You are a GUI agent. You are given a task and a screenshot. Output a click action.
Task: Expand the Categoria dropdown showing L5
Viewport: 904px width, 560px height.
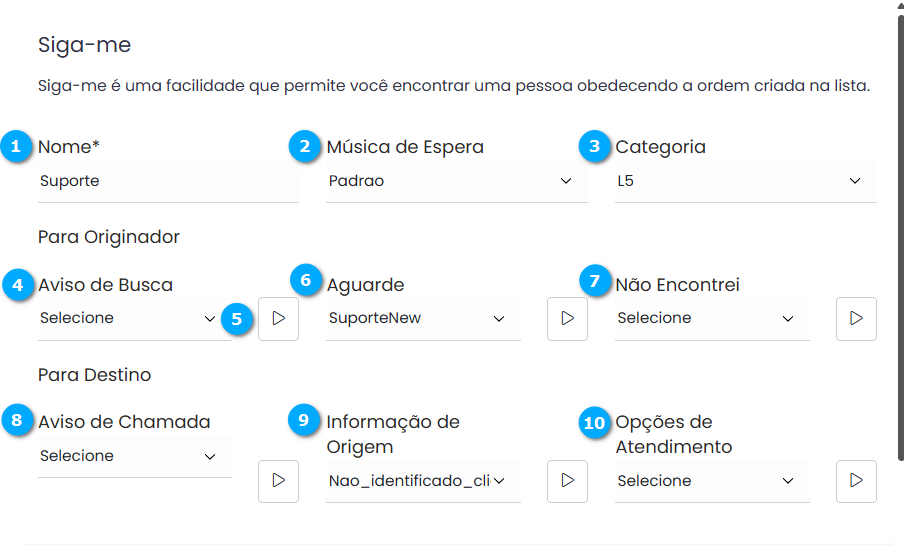(x=745, y=182)
